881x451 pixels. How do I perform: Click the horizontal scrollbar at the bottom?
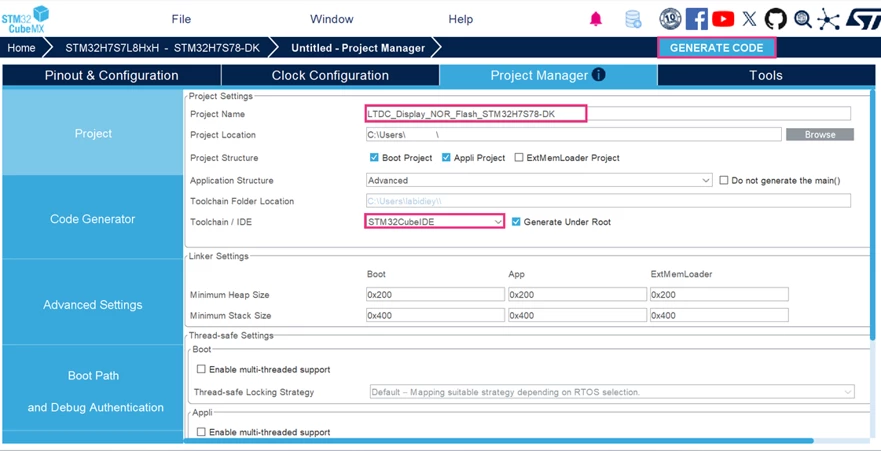pyautogui.click(x=498, y=441)
